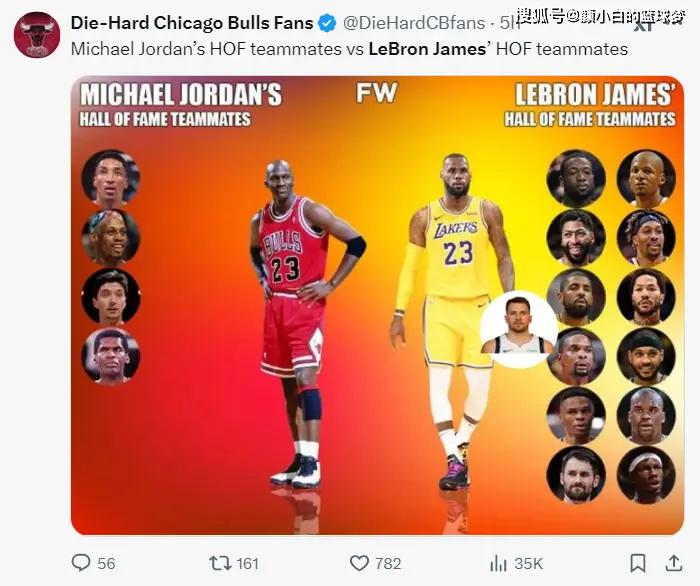Select the white-circled portrait in the white jersey
Screen dimensions: 700x586
pos(519,329)
